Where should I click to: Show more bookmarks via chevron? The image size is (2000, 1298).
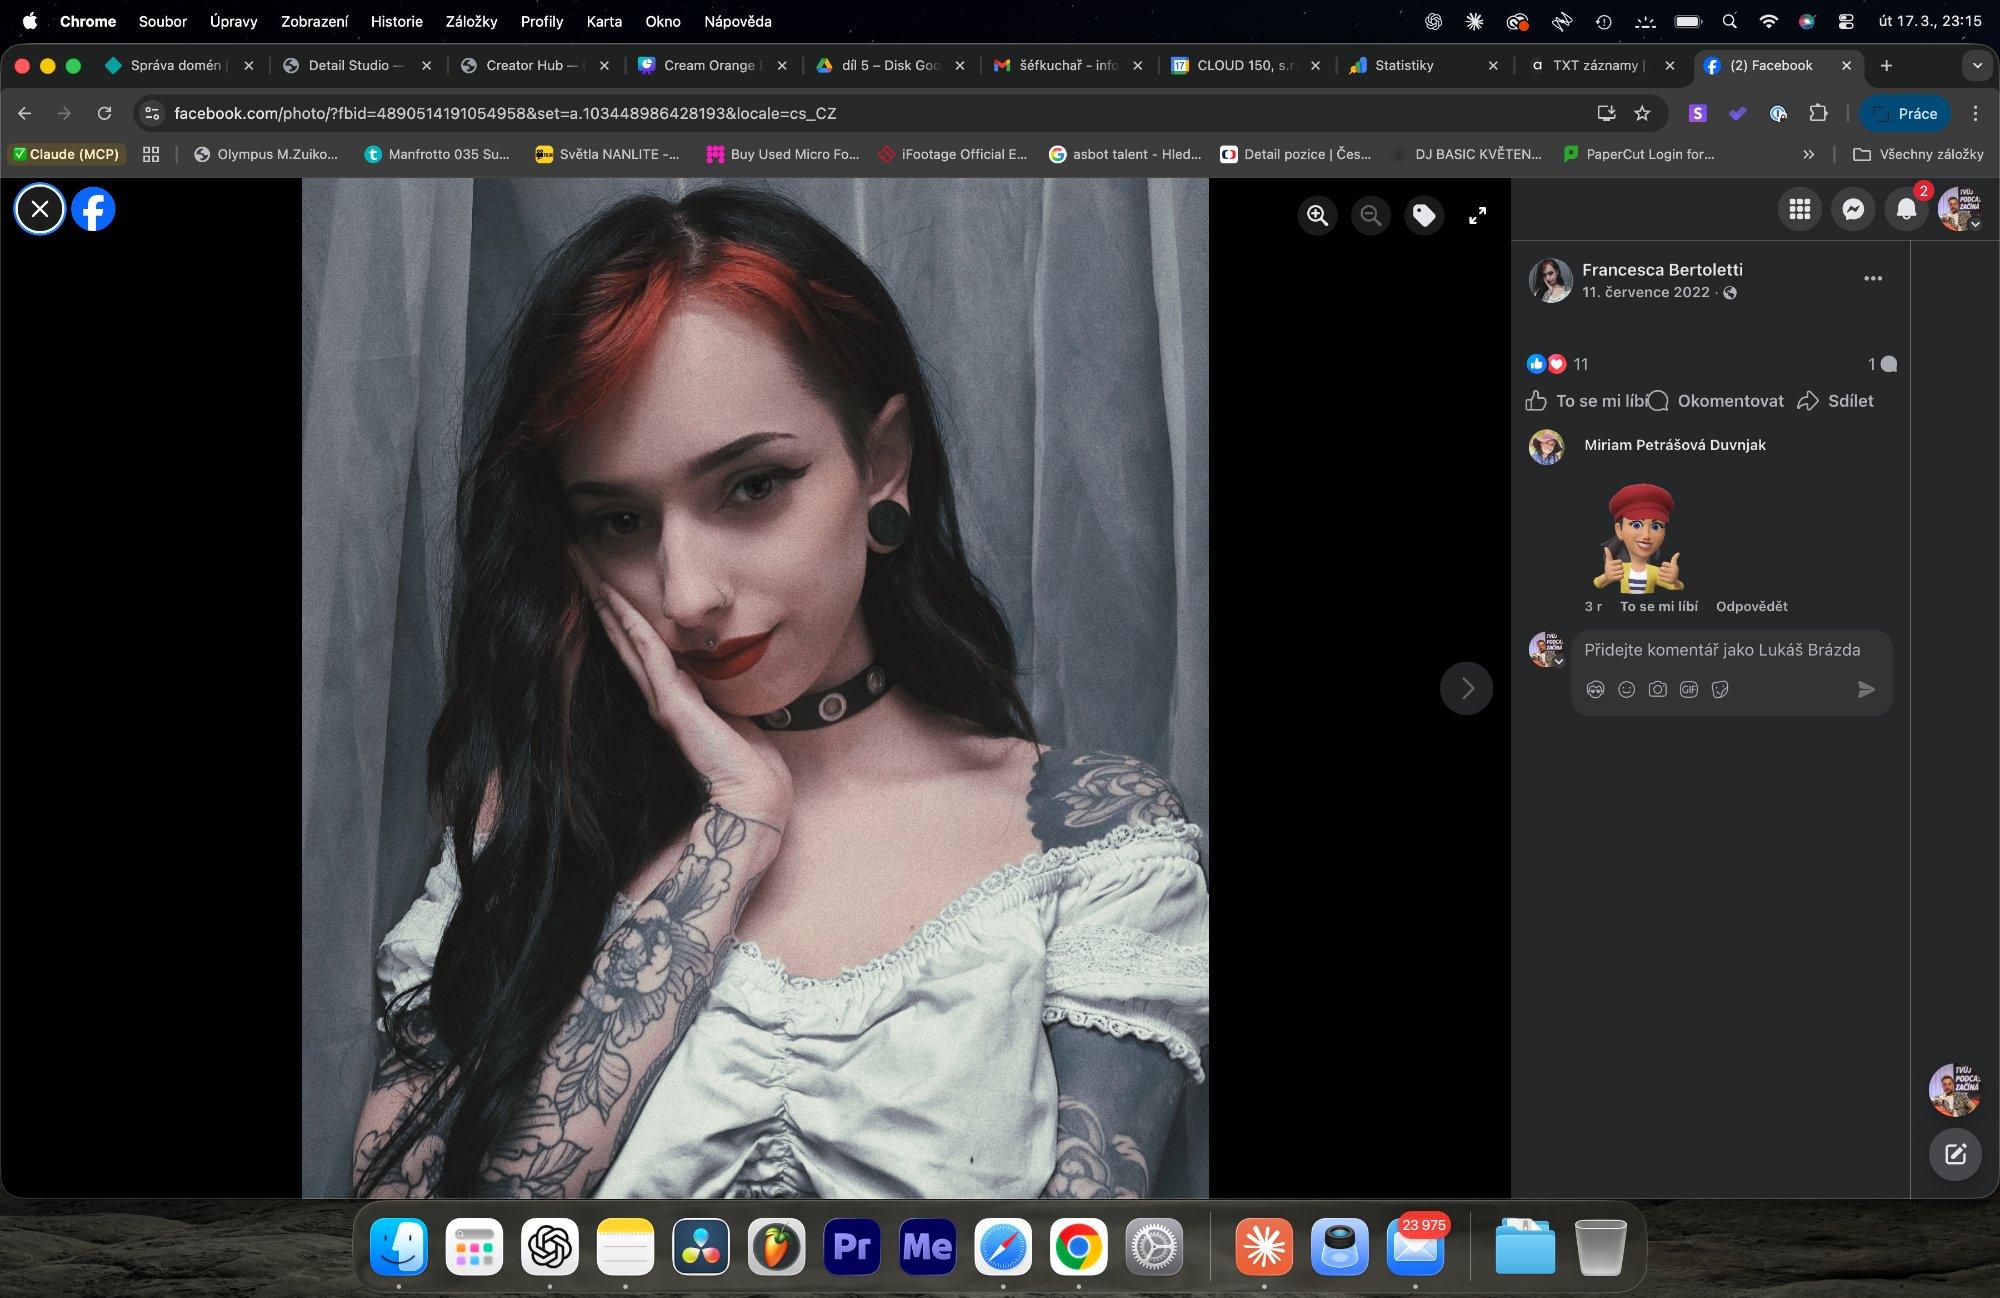pyautogui.click(x=1808, y=154)
